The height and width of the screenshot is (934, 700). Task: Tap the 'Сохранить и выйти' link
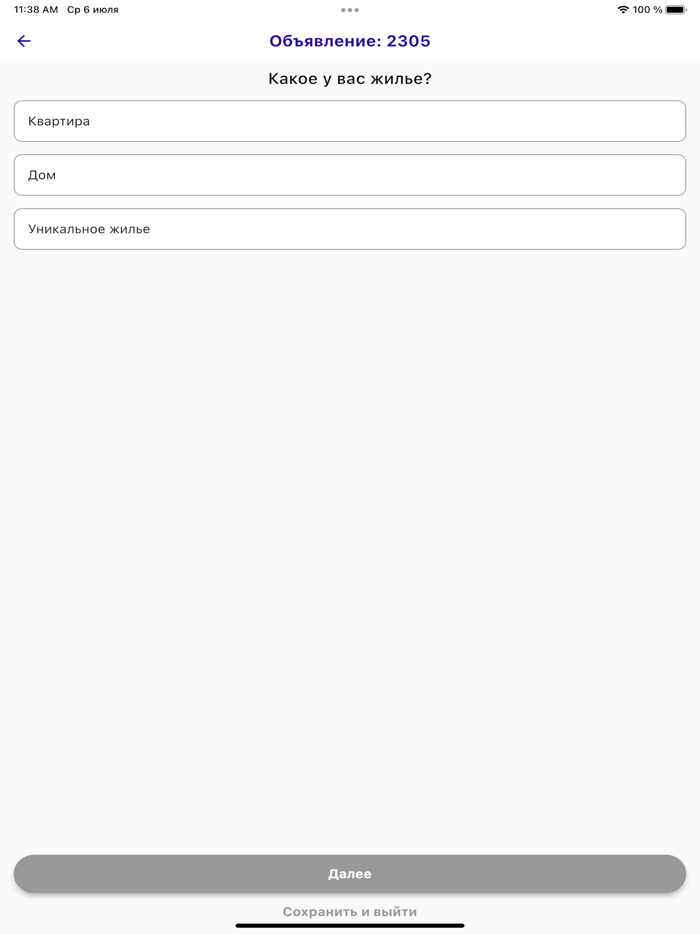click(x=350, y=912)
